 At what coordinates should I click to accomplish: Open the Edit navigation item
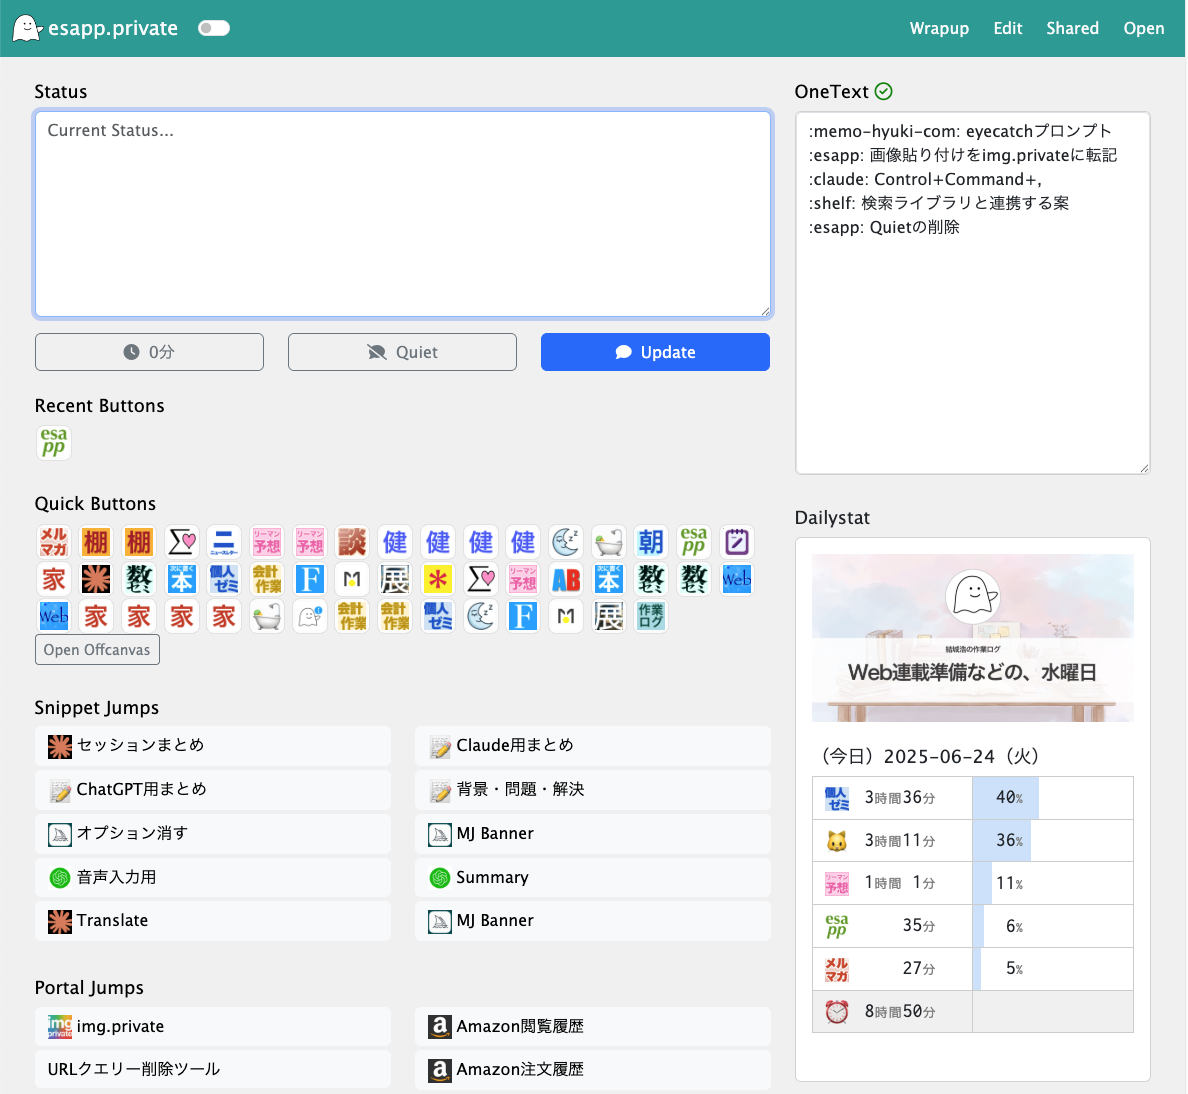click(x=1008, y=28)
